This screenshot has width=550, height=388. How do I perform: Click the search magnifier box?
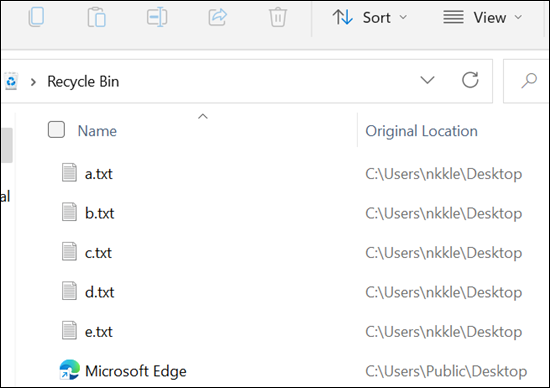coord(526,81)
